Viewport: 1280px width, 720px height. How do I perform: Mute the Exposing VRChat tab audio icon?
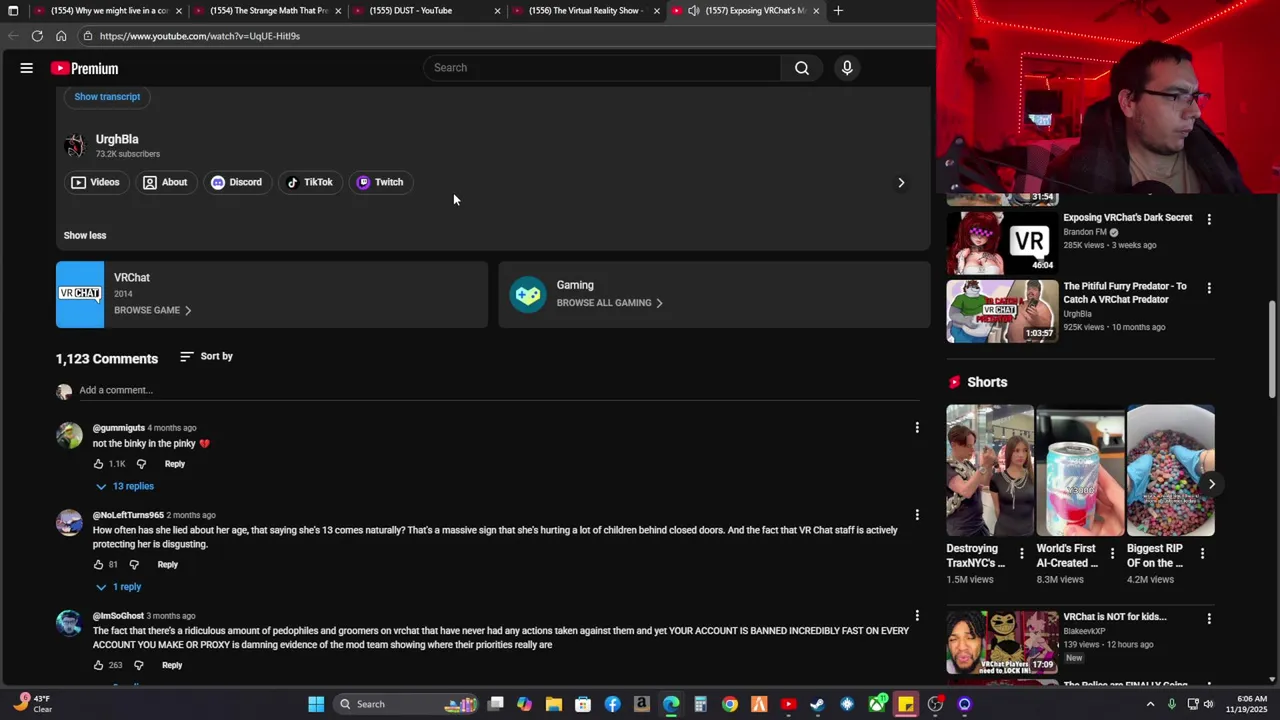pos(694,11)
